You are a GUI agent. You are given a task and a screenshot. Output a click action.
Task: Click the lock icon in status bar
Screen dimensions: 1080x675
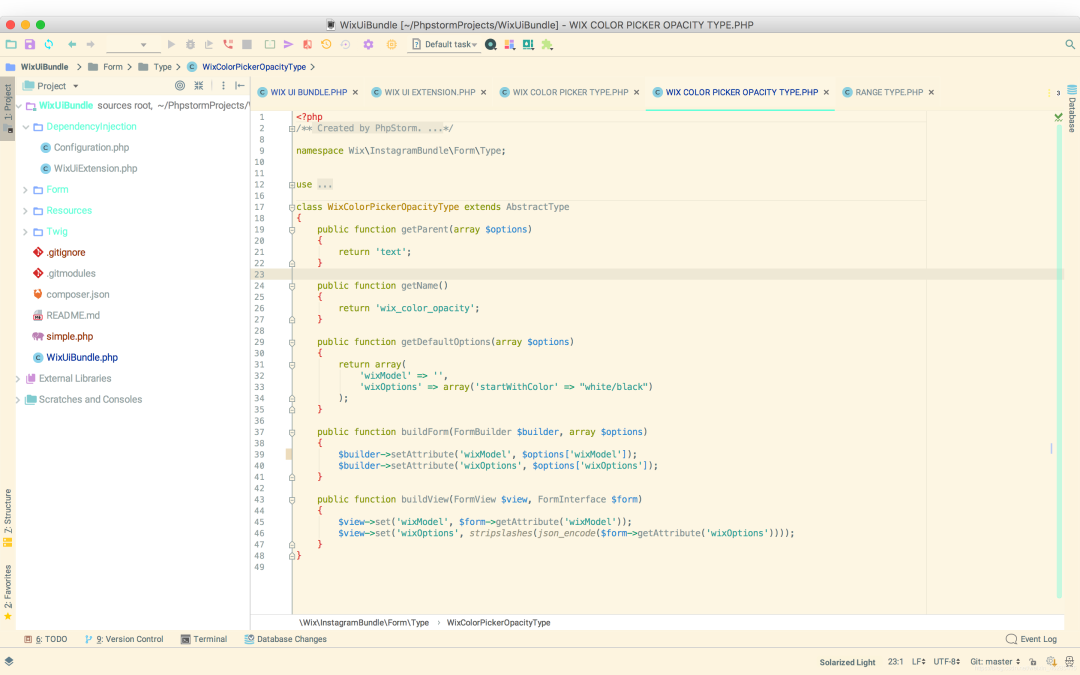tap(1032, 661)
